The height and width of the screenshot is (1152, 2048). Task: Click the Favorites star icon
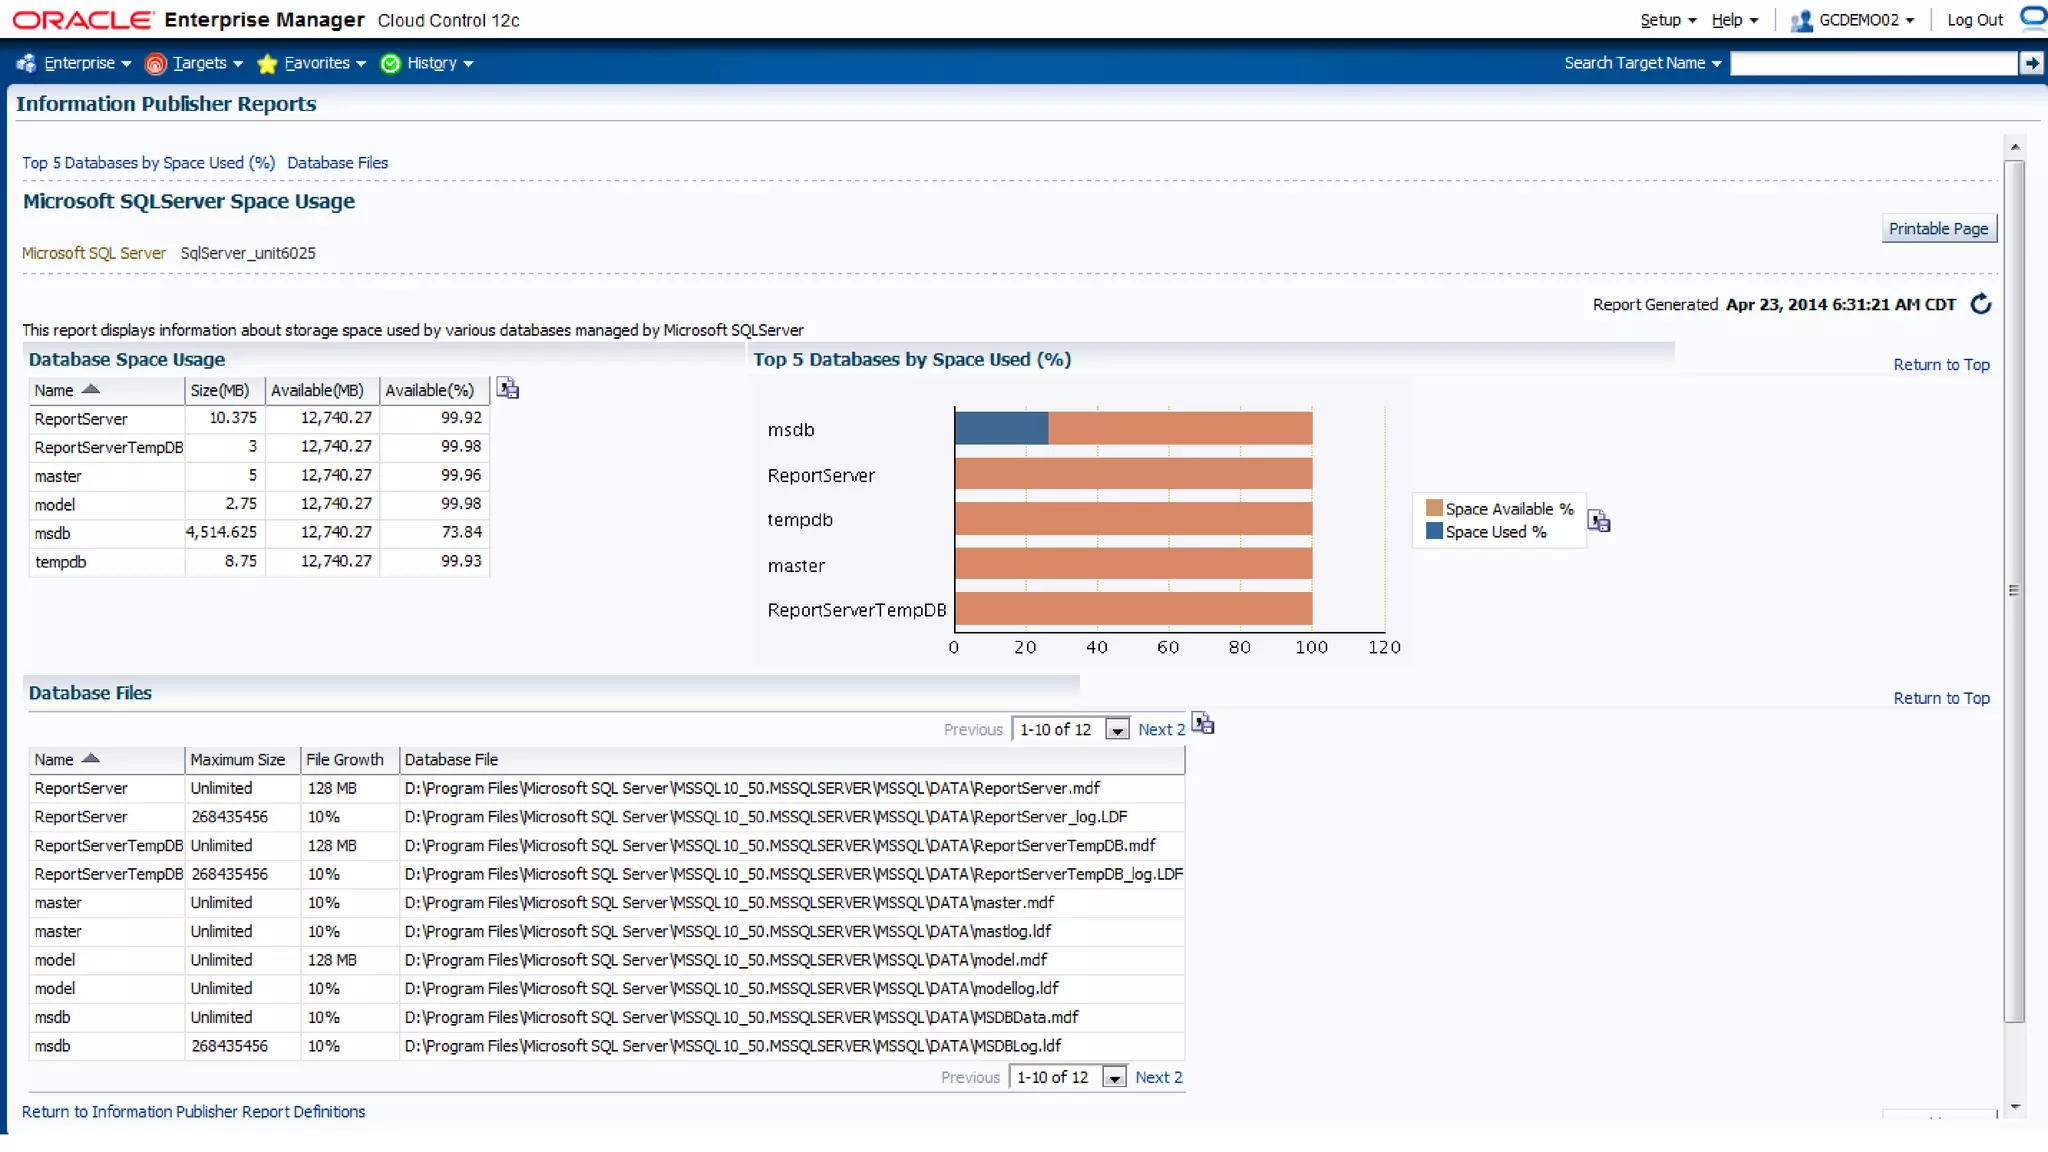tap(267, 64)
